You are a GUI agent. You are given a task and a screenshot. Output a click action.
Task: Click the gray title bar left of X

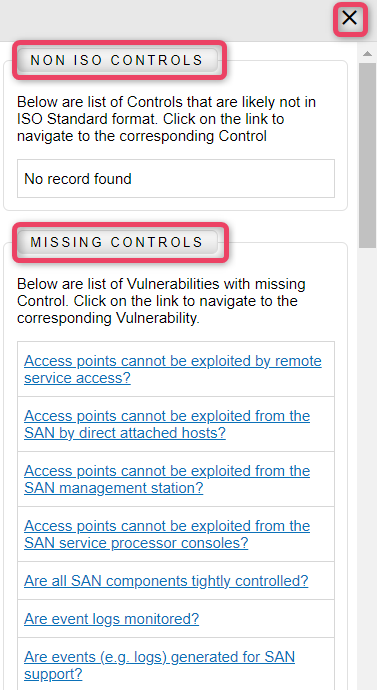[x=167, y=20]
